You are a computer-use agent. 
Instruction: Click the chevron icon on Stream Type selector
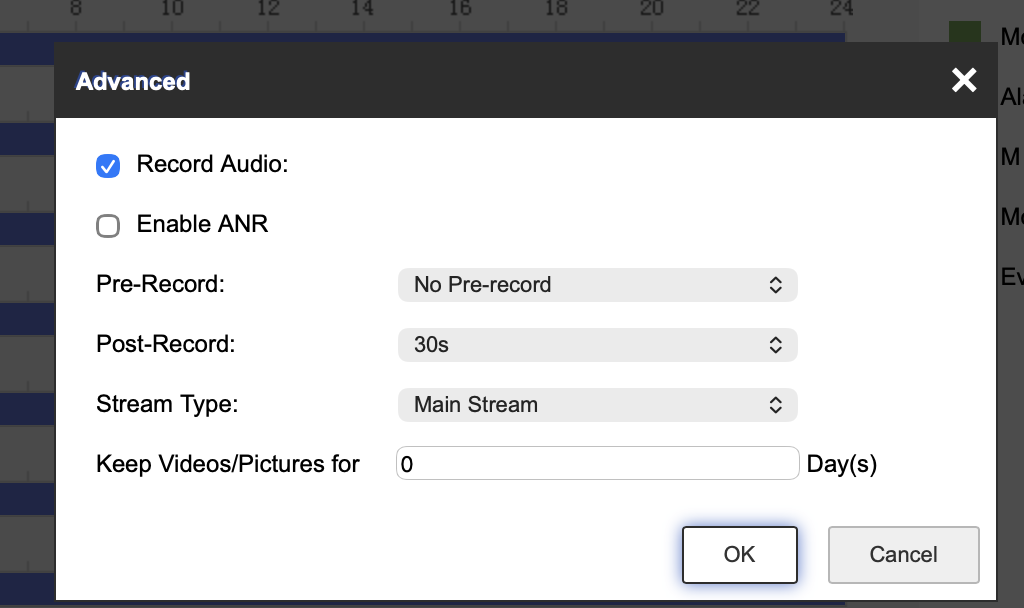tap(776, 405)
